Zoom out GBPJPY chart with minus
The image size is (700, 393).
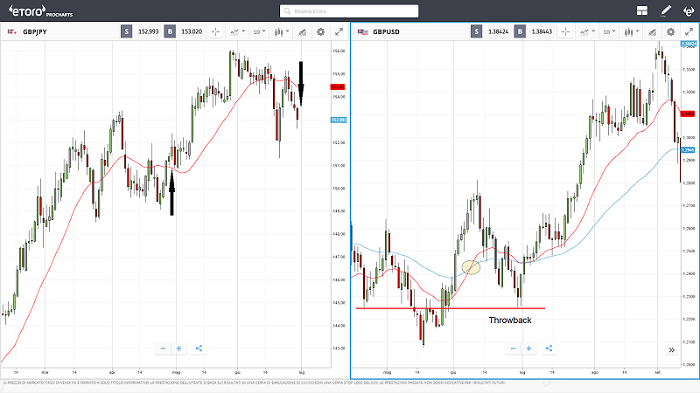pyautogui.click(x=163, y=348)
